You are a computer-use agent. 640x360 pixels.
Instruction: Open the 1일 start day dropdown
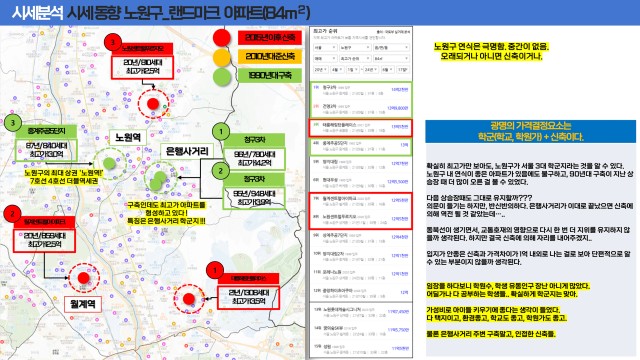(352, 70)
